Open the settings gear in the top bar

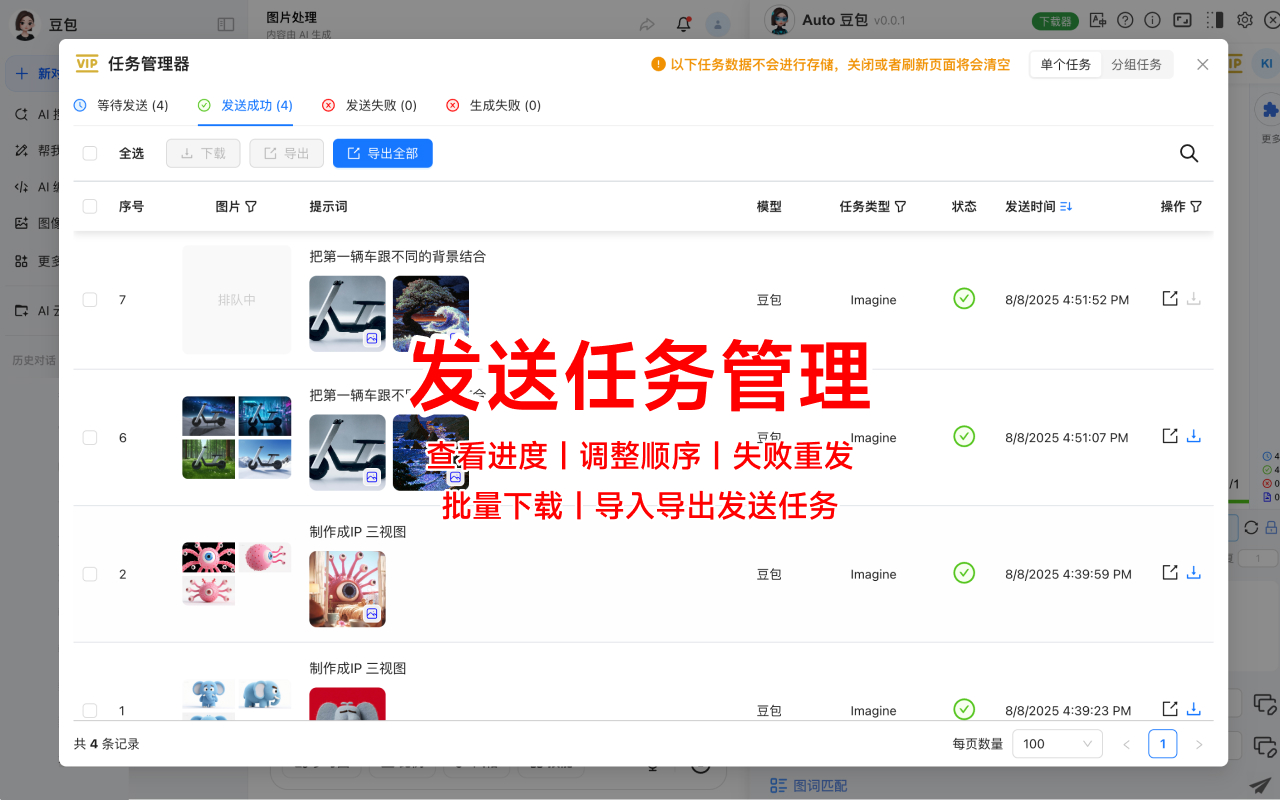pos(1243,19)
